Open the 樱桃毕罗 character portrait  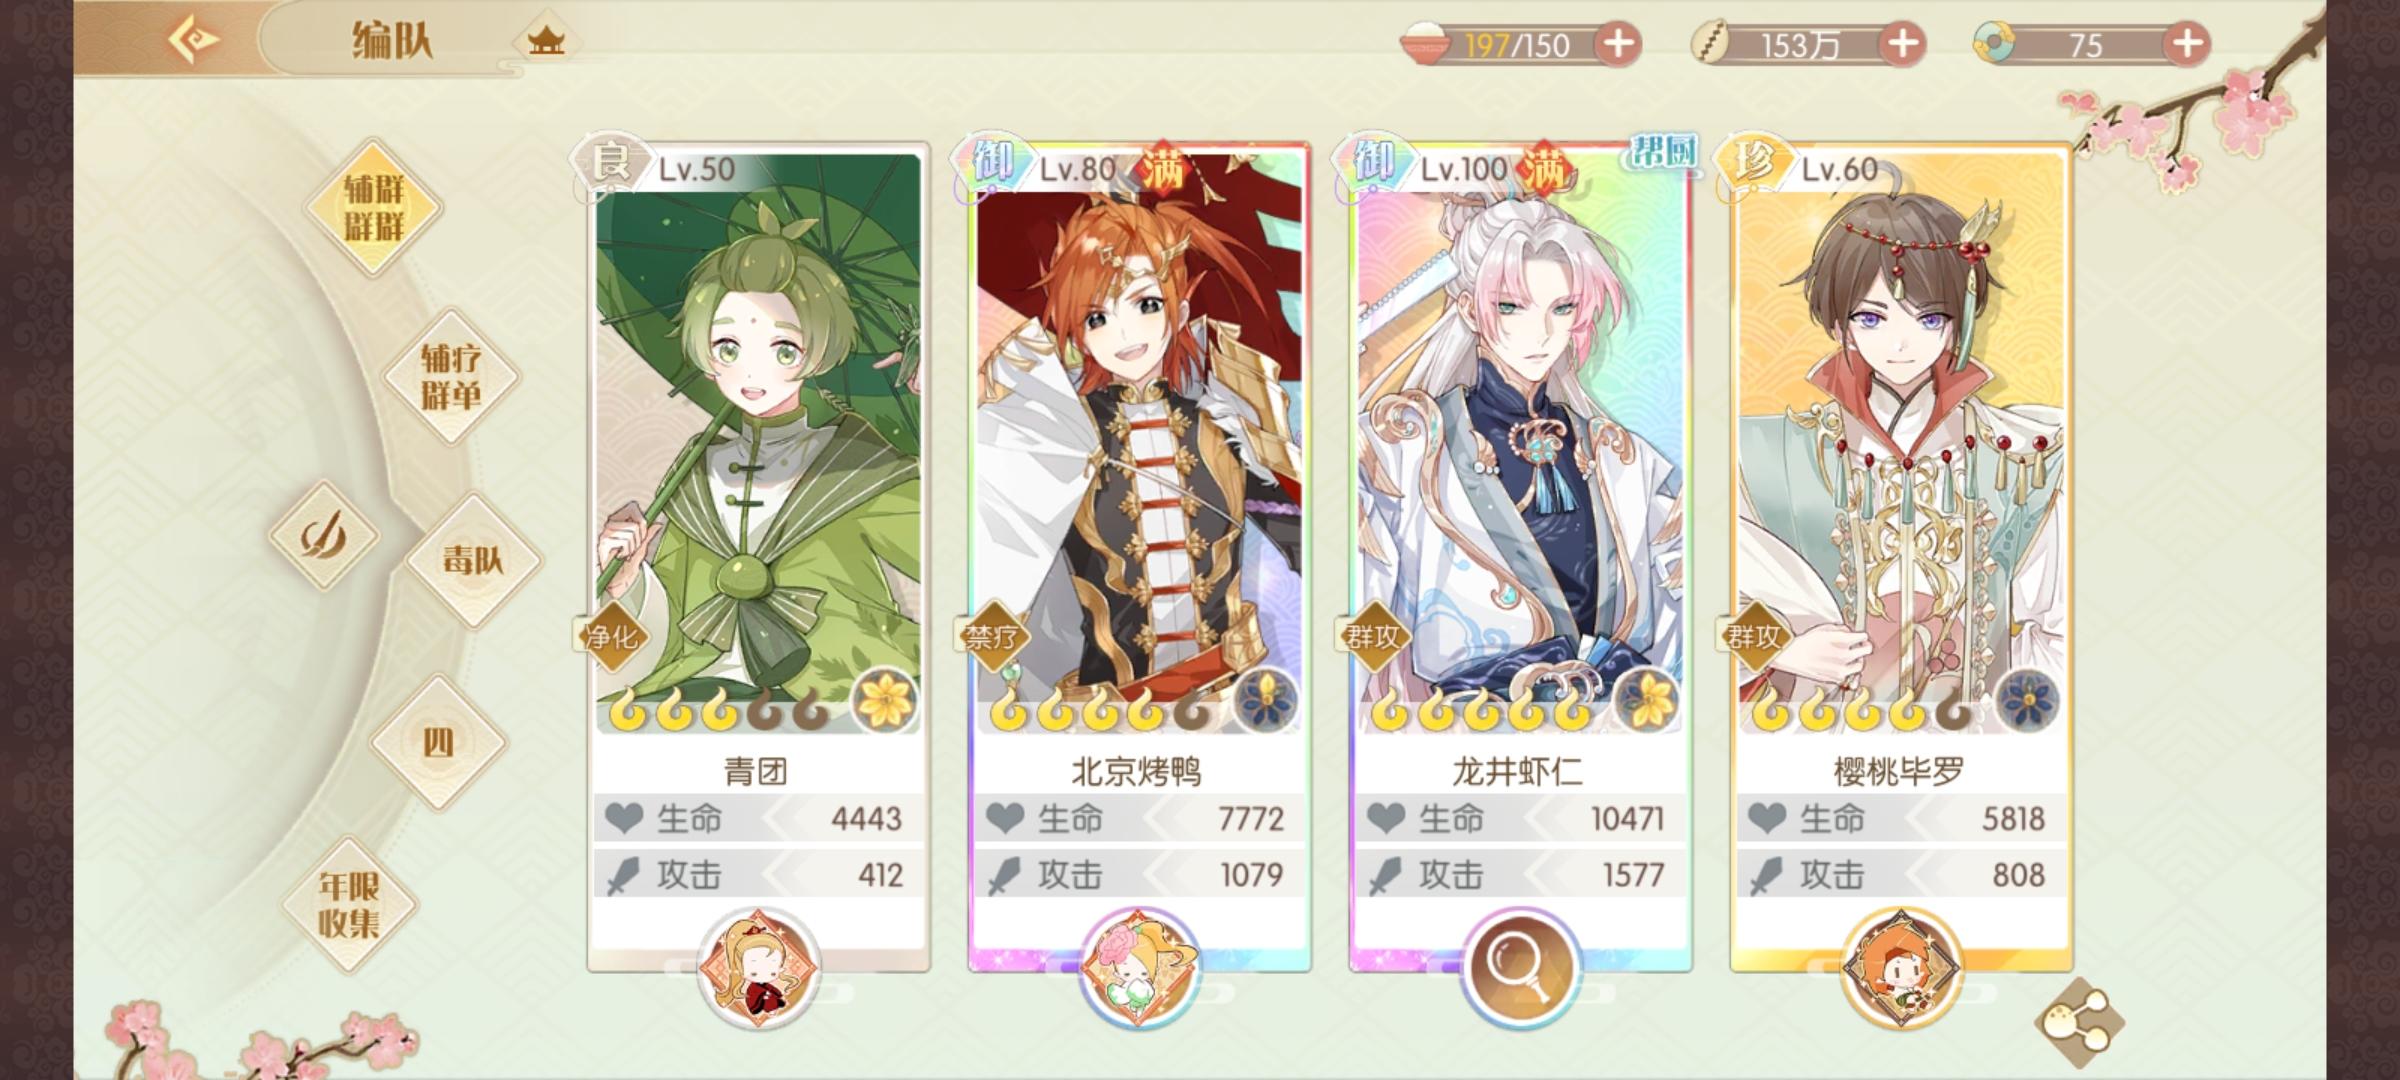tap(1901, 440)
